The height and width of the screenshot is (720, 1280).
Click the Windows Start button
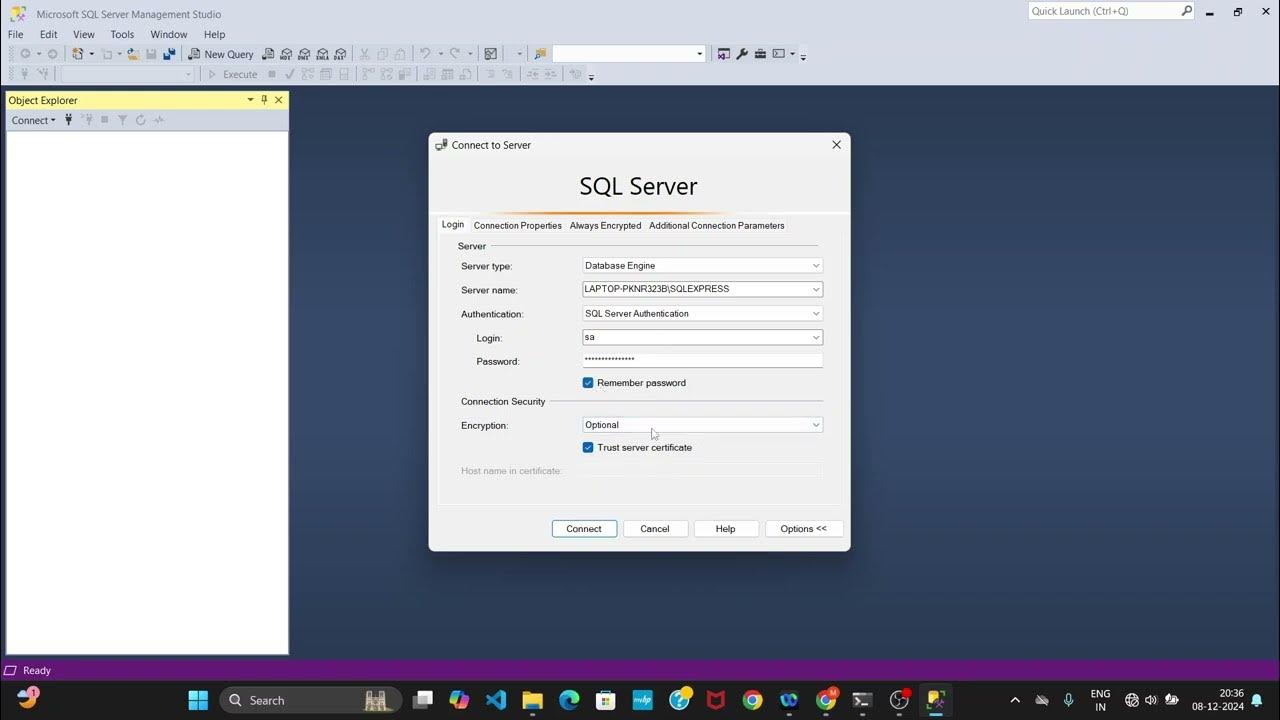198,700
